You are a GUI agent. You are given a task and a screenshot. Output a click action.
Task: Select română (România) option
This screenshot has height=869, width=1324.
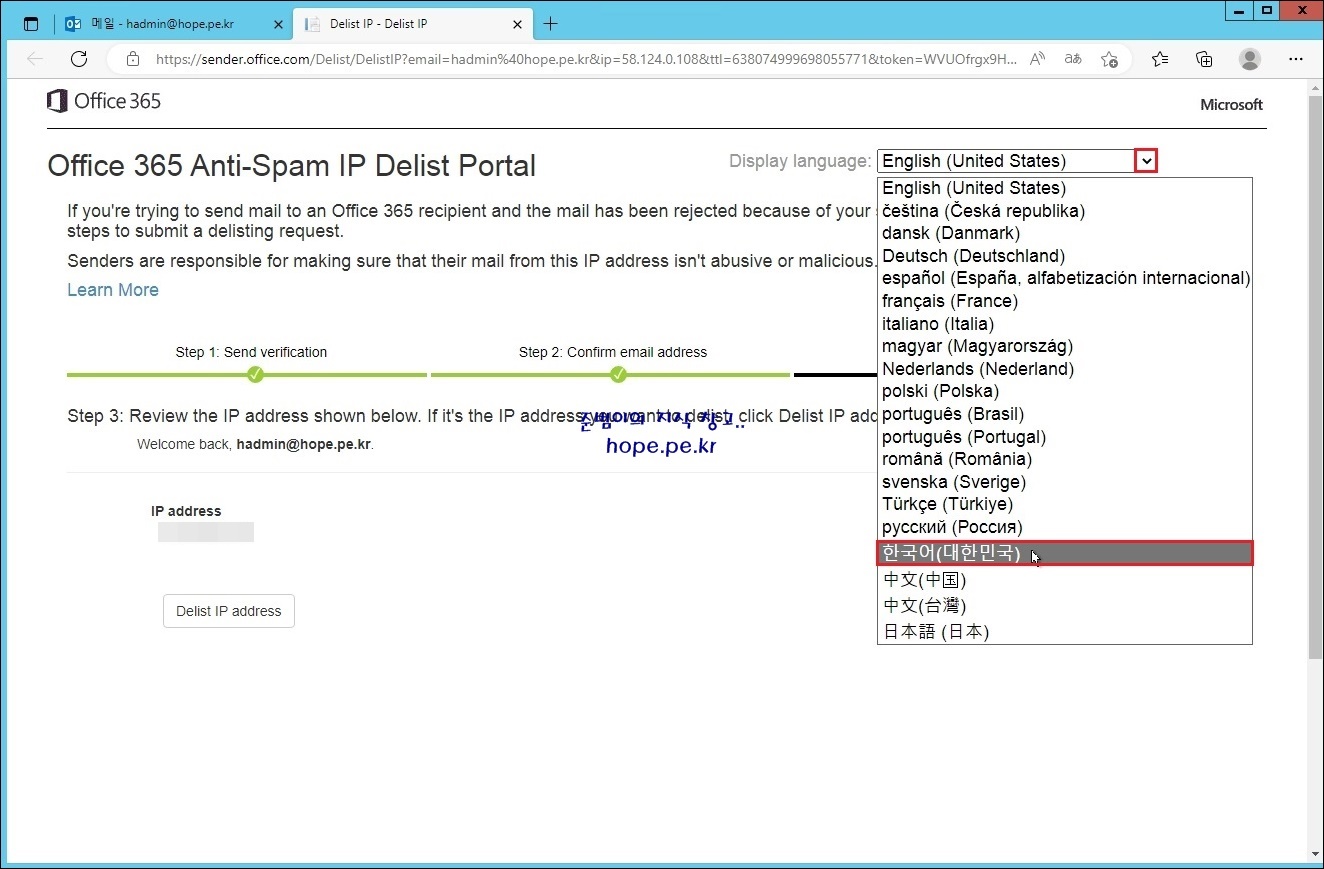point(1065,459)
